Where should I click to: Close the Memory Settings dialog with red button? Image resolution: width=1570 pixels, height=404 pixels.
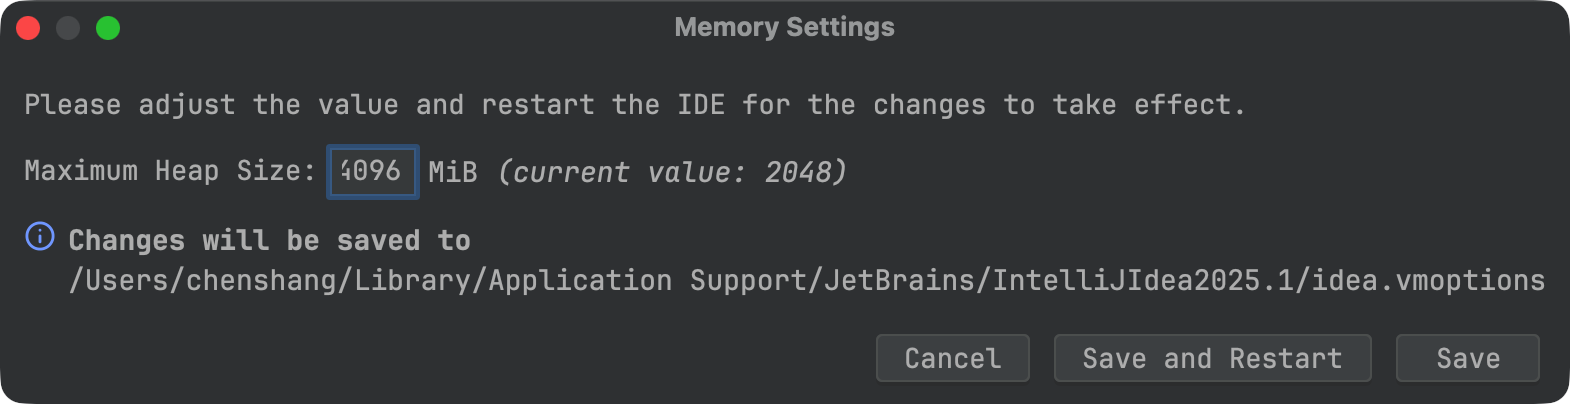[x=28, y=28]
